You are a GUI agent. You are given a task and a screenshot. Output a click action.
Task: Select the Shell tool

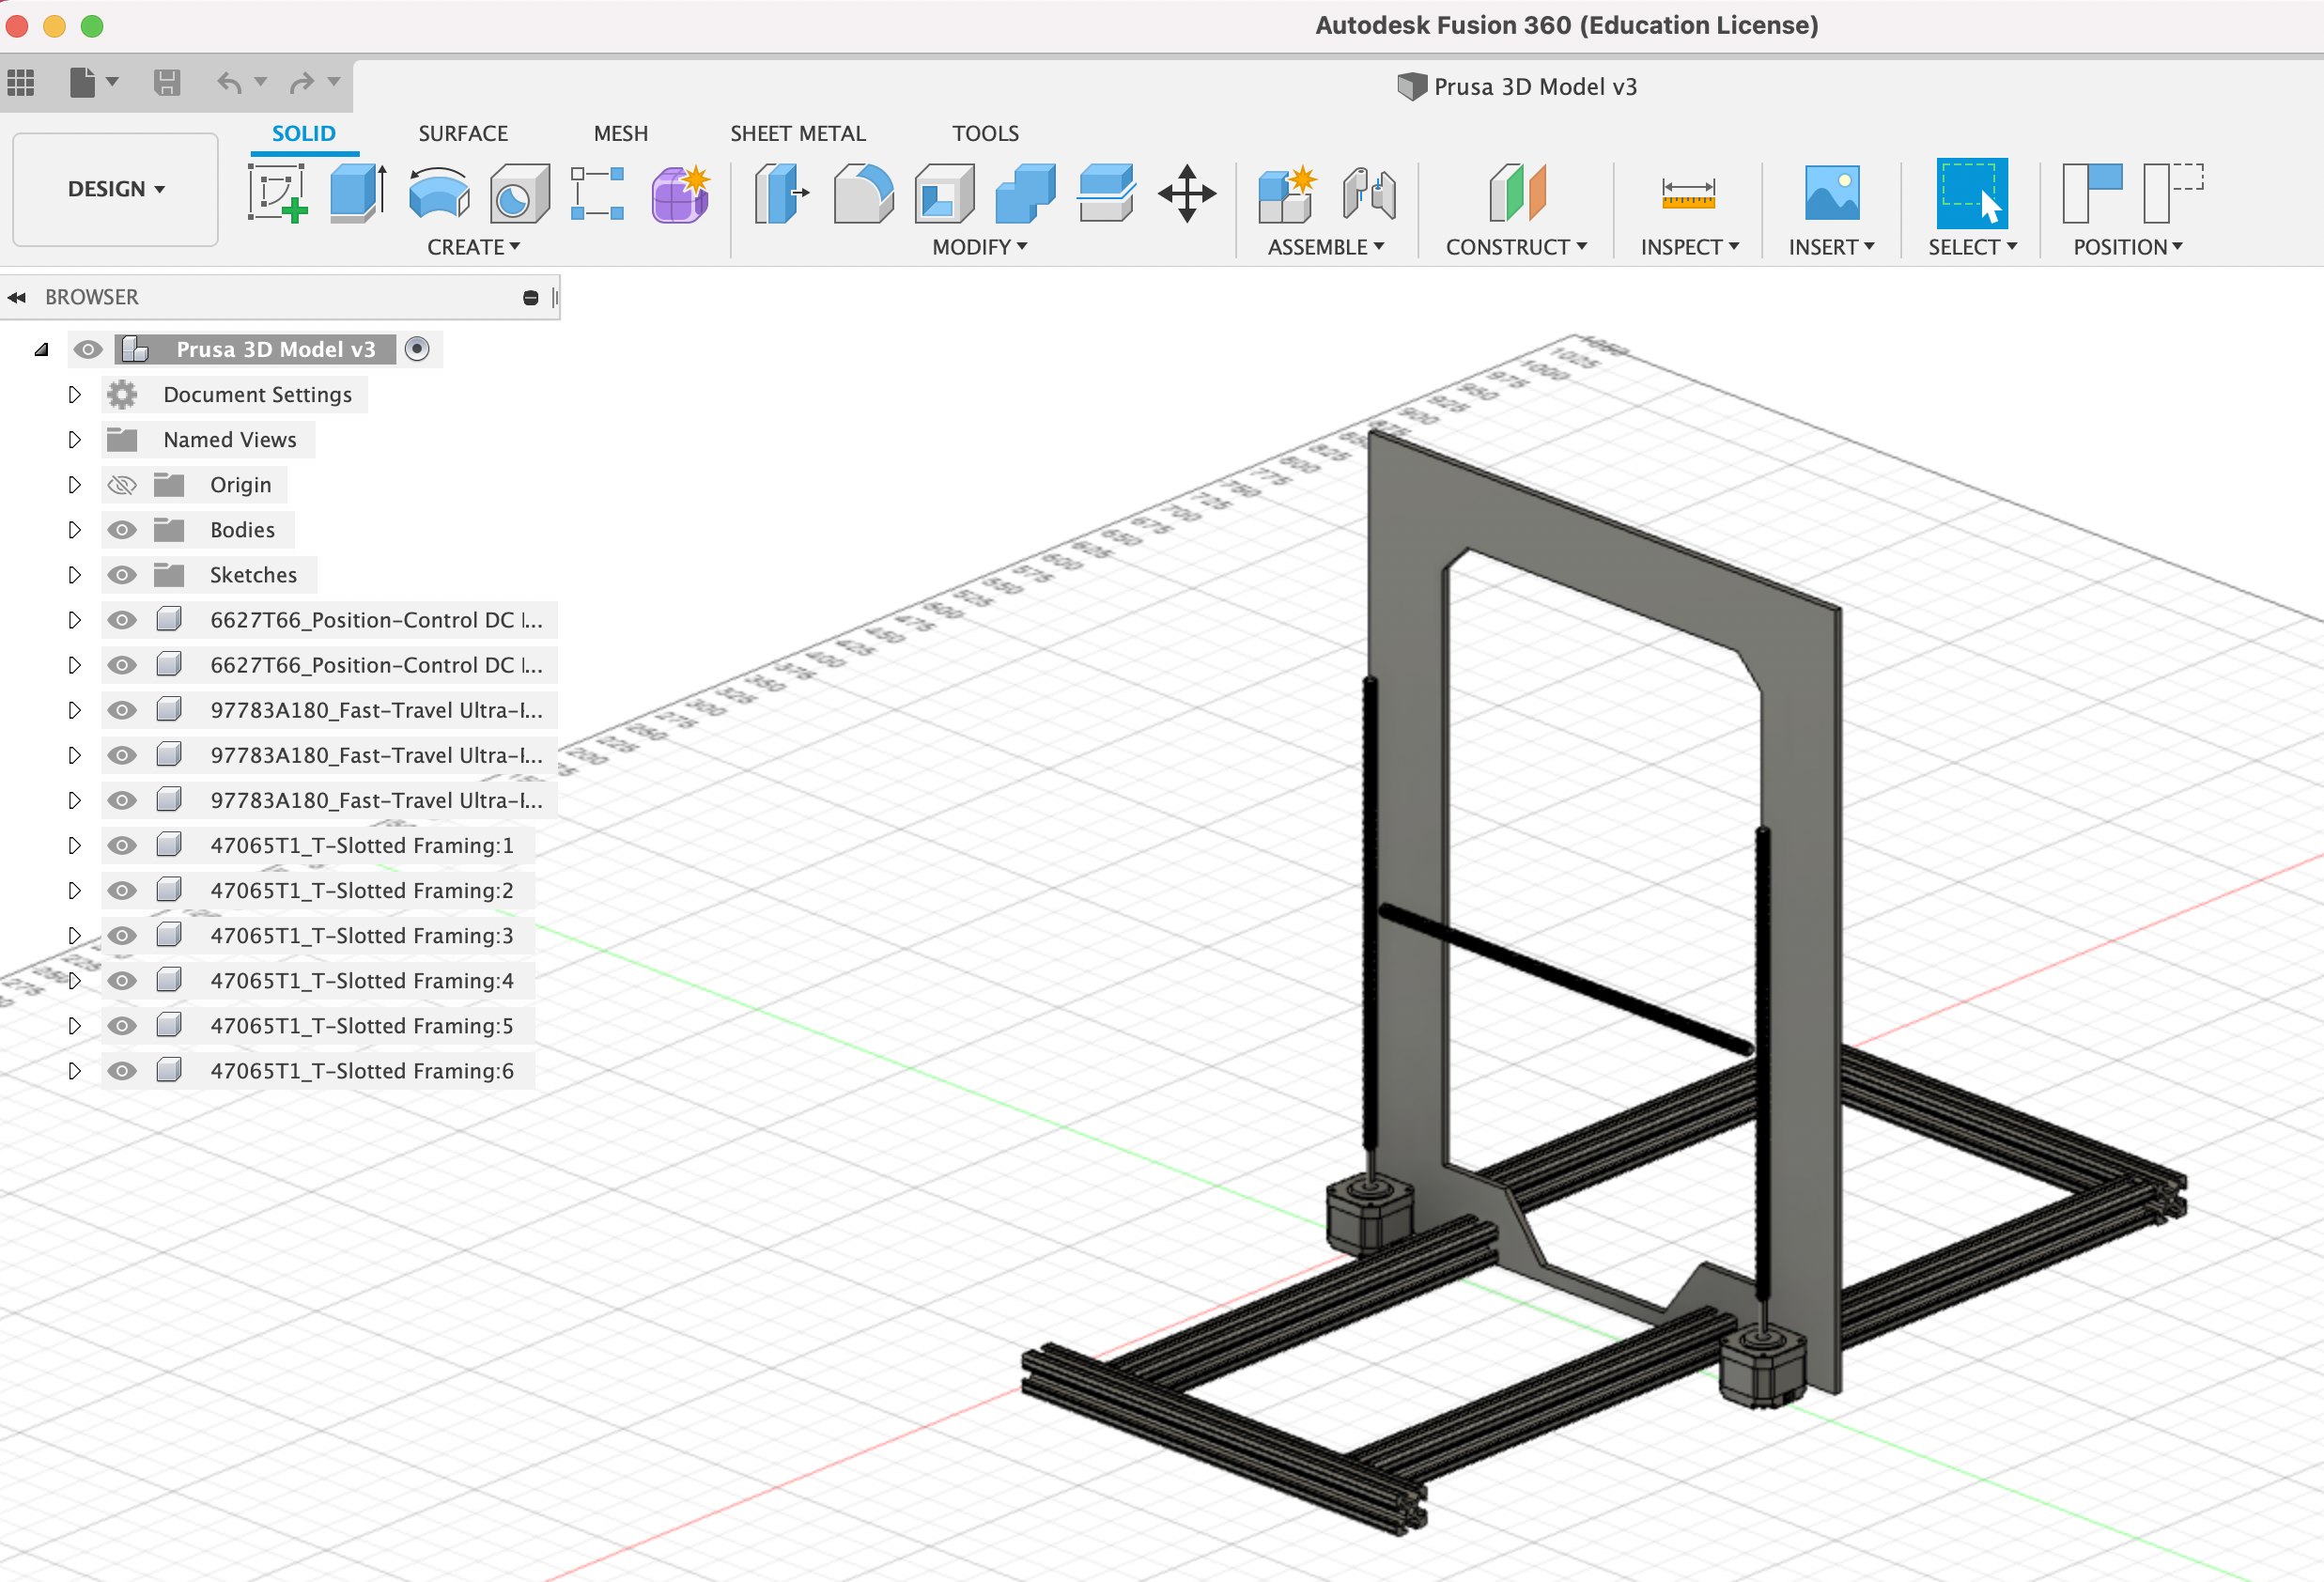pos(945,194)
